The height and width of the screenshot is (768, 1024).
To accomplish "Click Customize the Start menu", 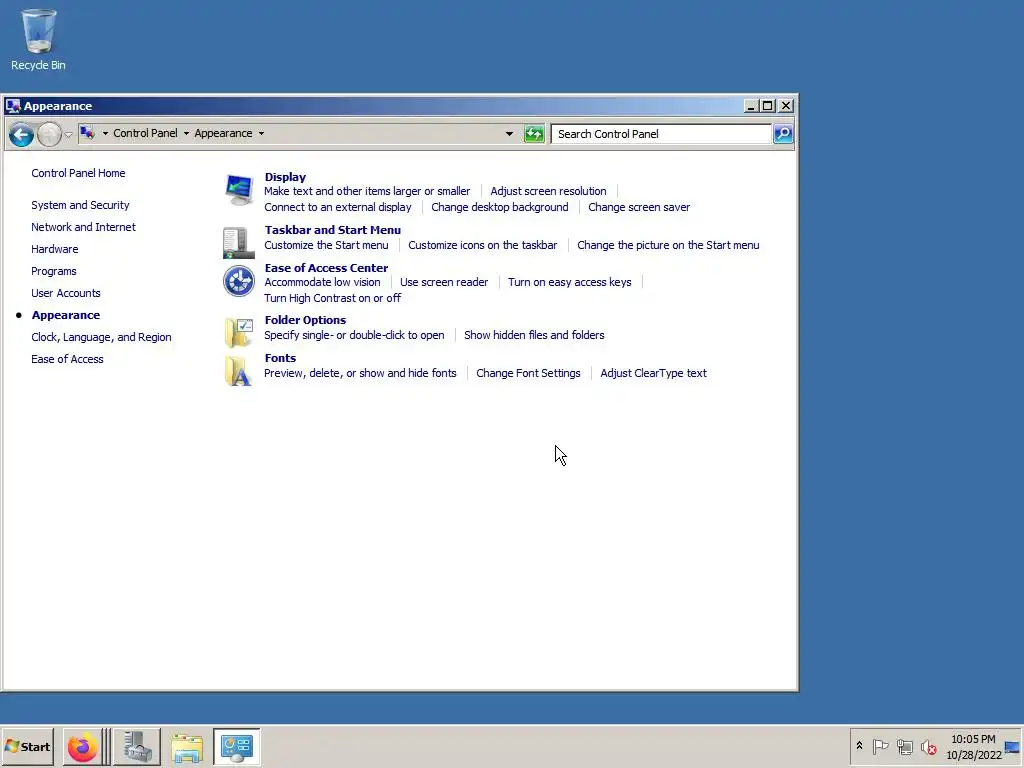I will click(x=327, y=245).
